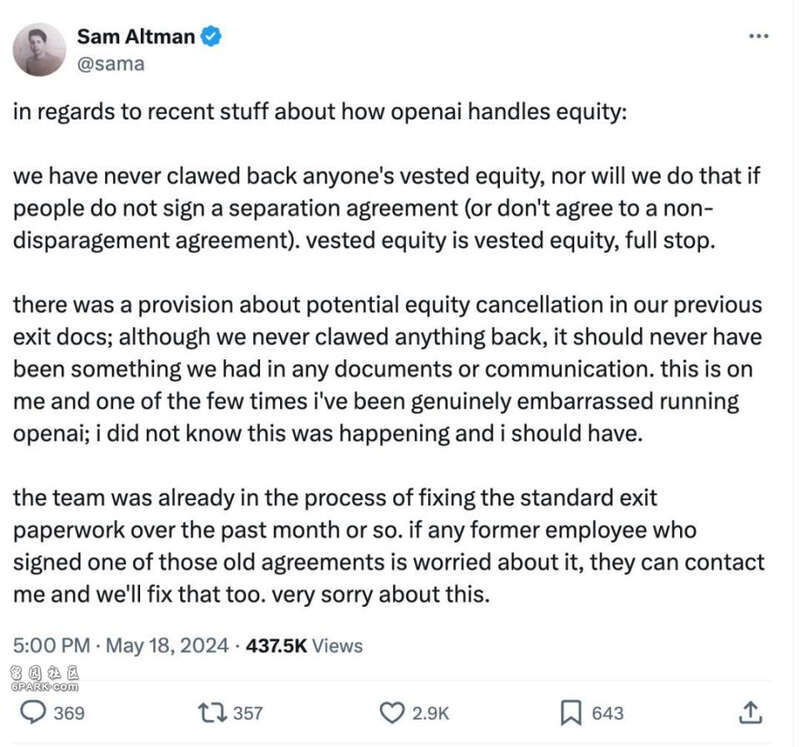Click the blue verified checkmark badge
Image resolution: width=800 pixels, height=747 pixels.
click(211, 37)
